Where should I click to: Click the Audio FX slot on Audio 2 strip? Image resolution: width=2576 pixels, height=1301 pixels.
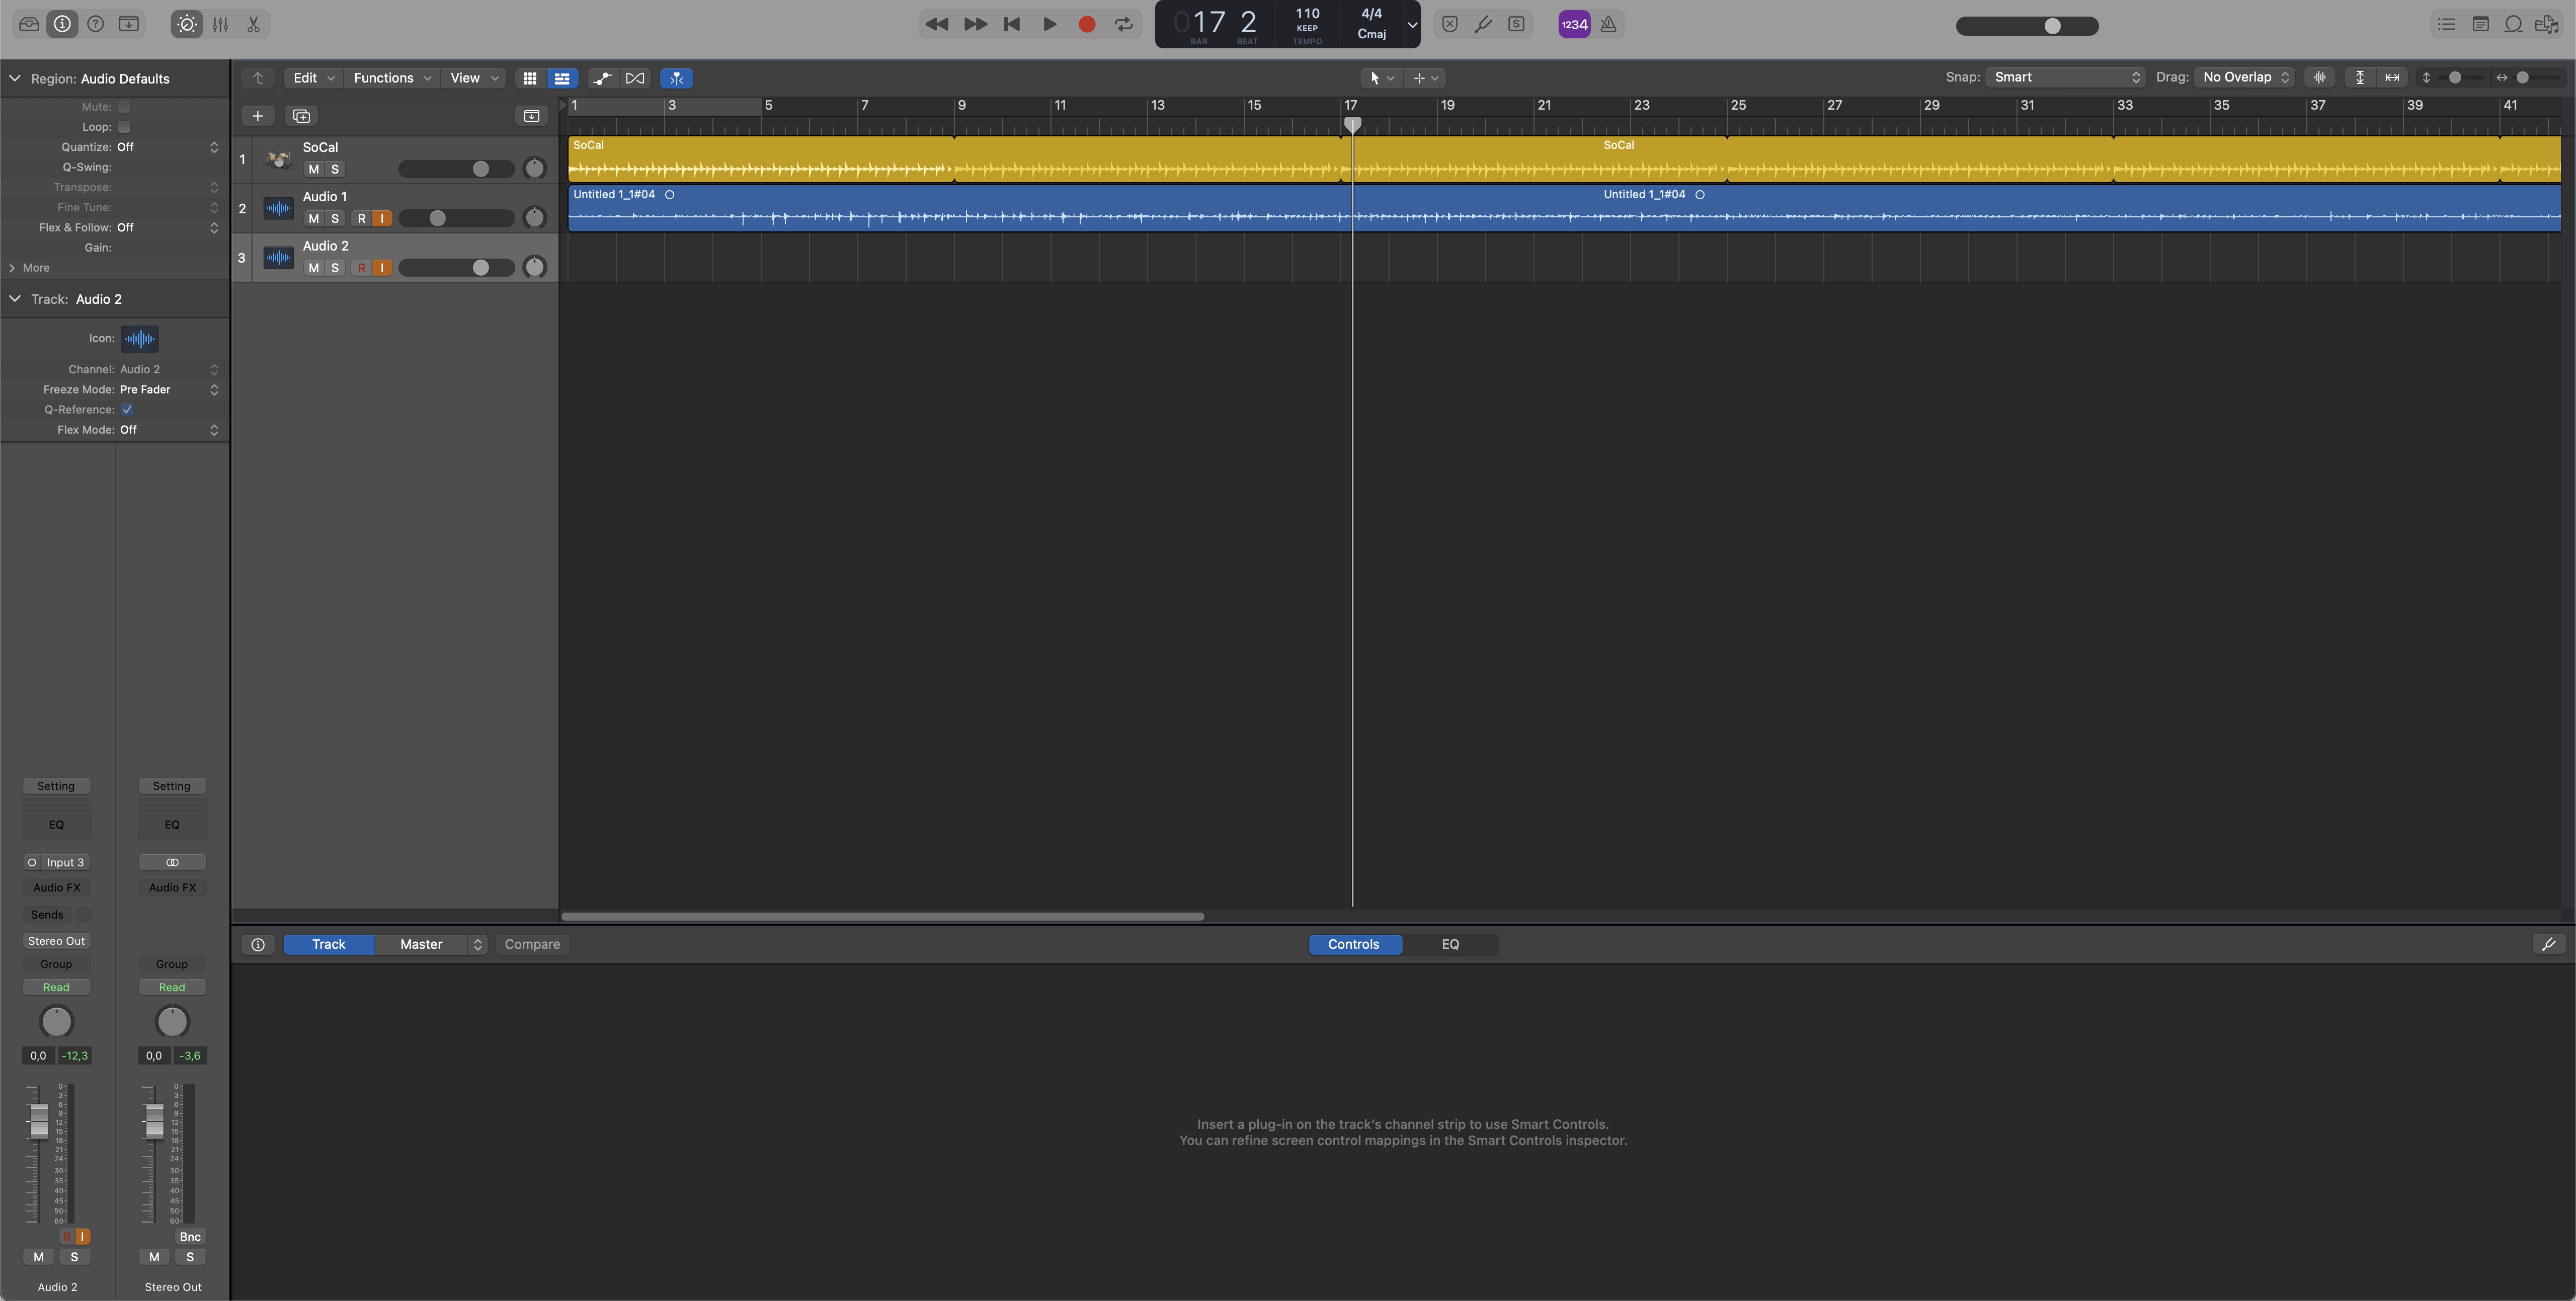click(x=57, y=888)
